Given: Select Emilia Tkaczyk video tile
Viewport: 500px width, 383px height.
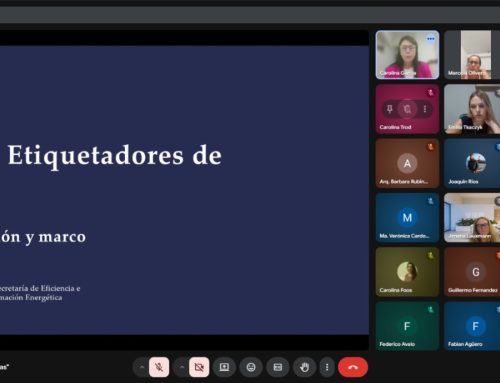Looking at the screenshot, I should click(x=472, y=109).
